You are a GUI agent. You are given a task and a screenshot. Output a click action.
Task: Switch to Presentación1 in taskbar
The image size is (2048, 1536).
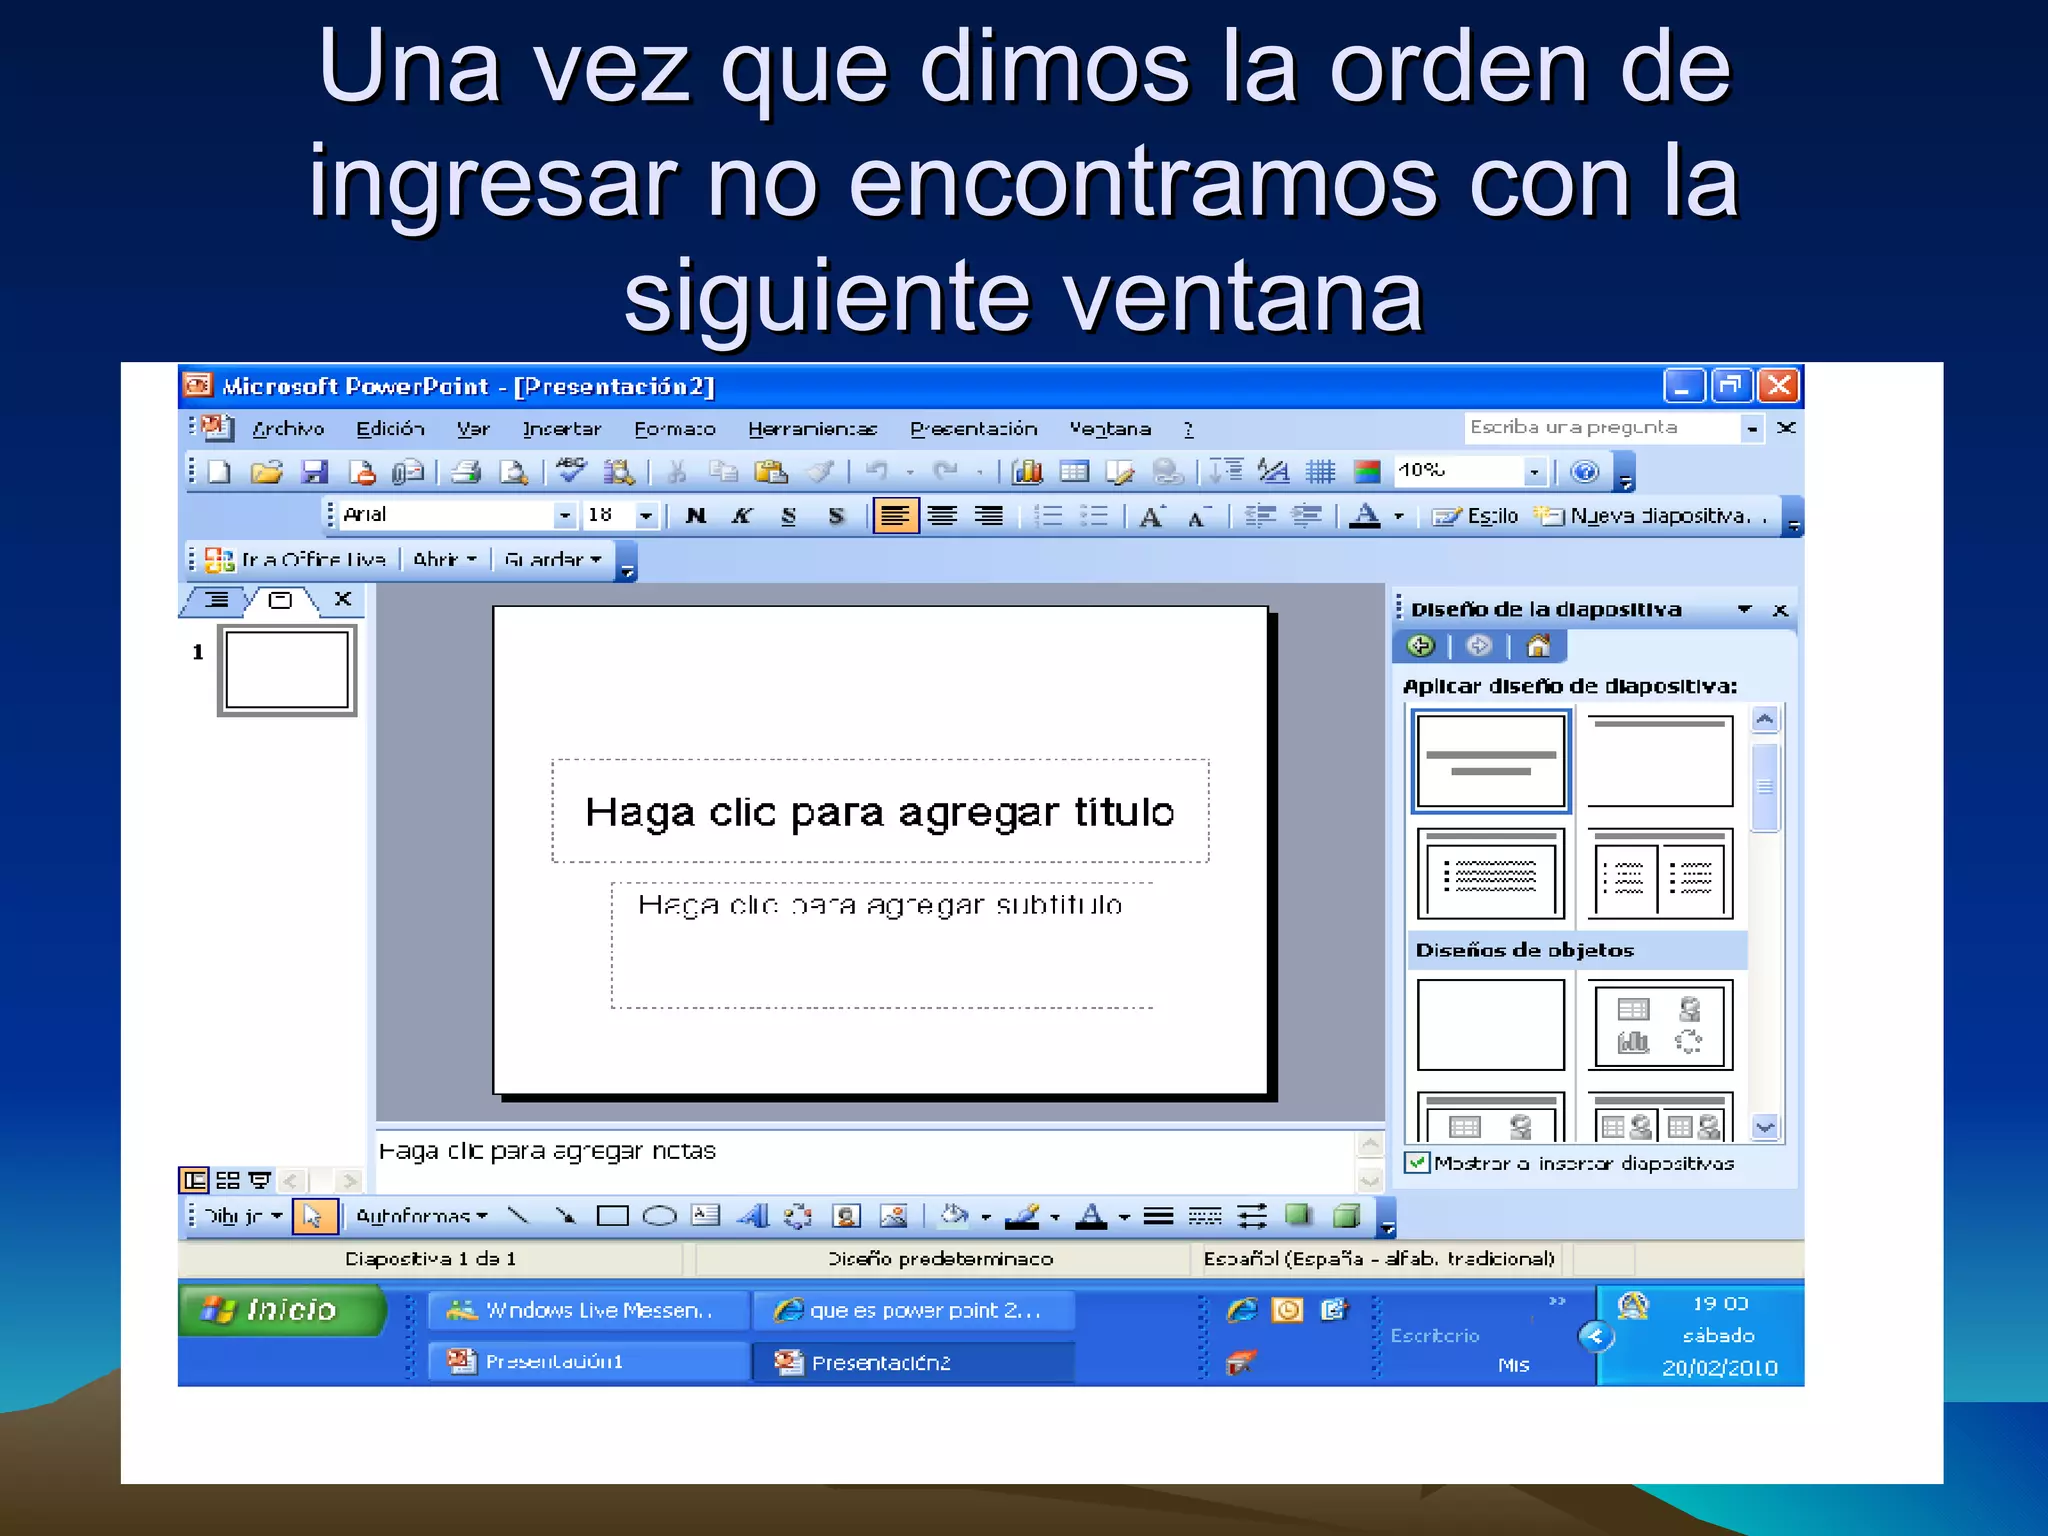(x=589, y=1362)
